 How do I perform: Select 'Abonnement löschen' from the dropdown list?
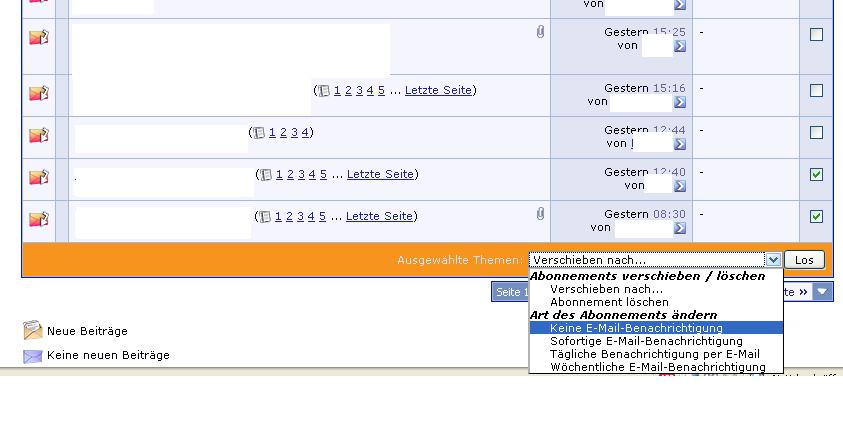pyautogui.click(x=609, y=302)
